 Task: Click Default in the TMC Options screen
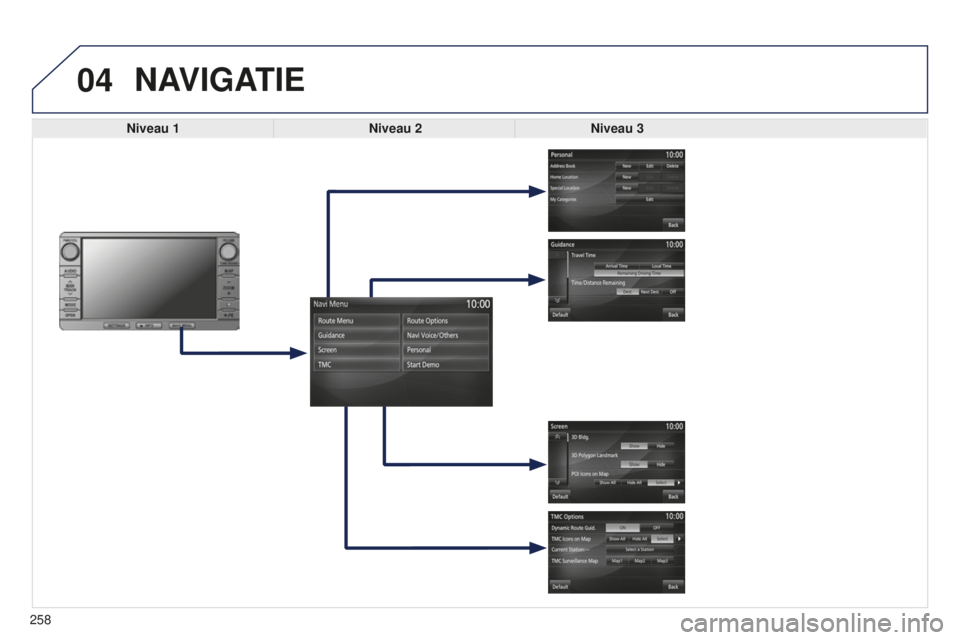(560, 586)
